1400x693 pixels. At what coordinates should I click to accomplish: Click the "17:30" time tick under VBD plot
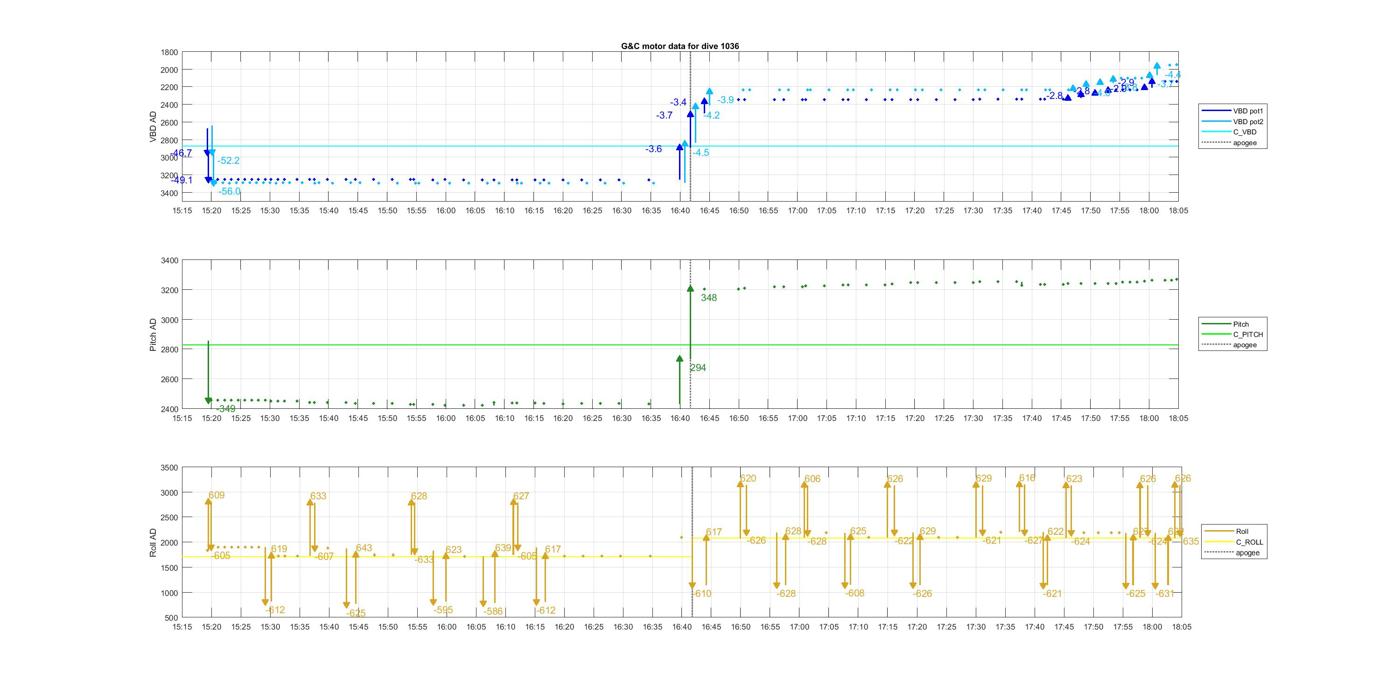point(975,211)
